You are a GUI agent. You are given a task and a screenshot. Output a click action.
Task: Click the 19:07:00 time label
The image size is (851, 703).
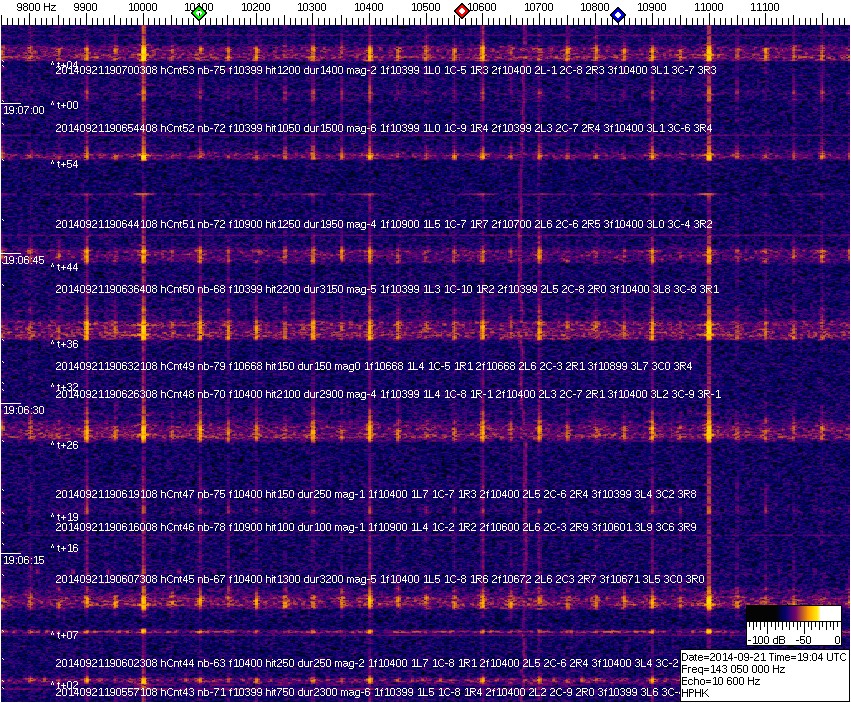tap(24, 111)
